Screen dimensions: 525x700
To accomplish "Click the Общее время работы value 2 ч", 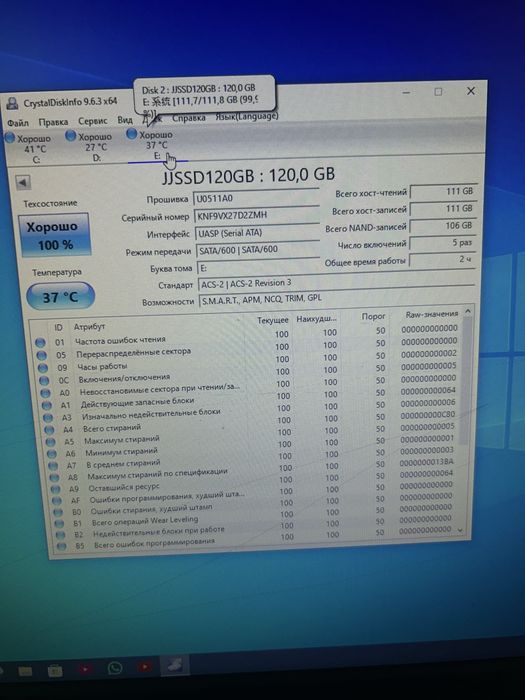I will 442,259.
